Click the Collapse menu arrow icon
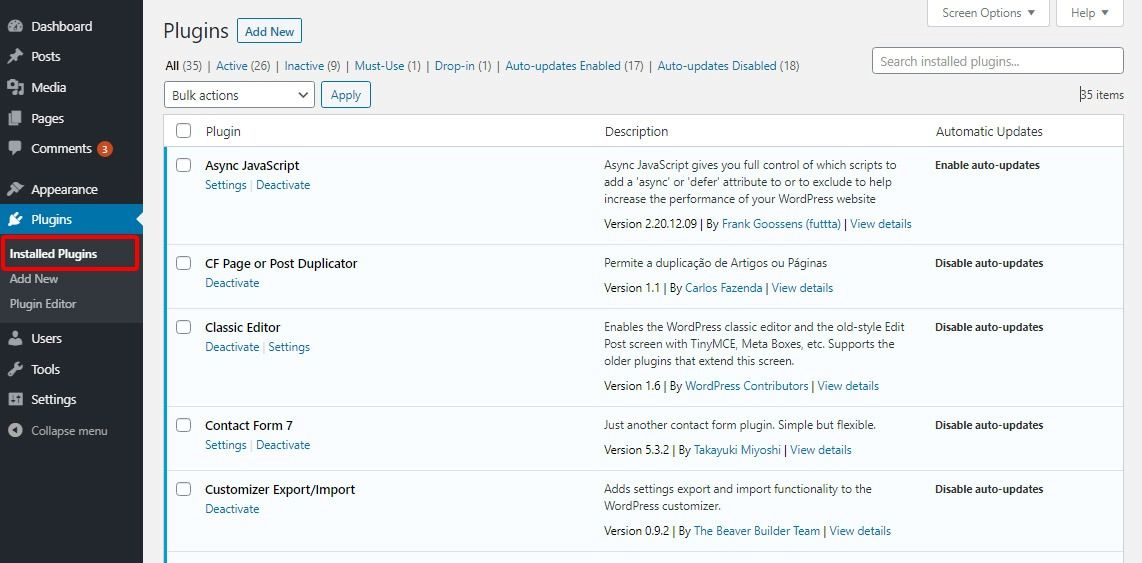 [x=15, y=430]
